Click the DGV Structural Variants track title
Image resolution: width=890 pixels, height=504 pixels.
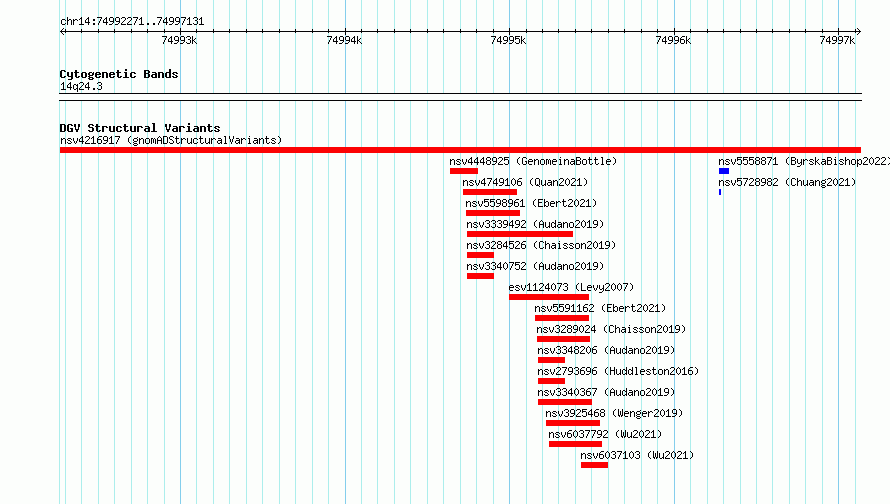[140, 128]
